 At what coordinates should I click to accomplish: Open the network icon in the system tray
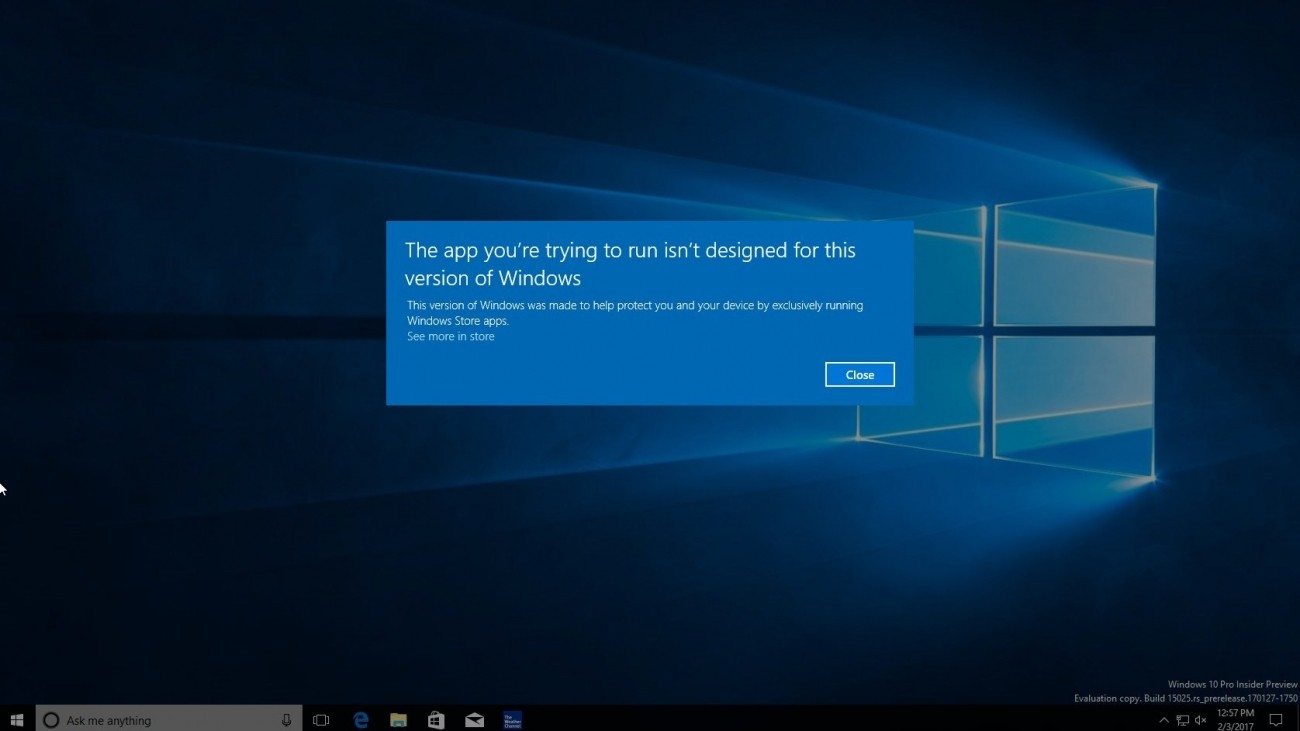(x=1182, y=719)
